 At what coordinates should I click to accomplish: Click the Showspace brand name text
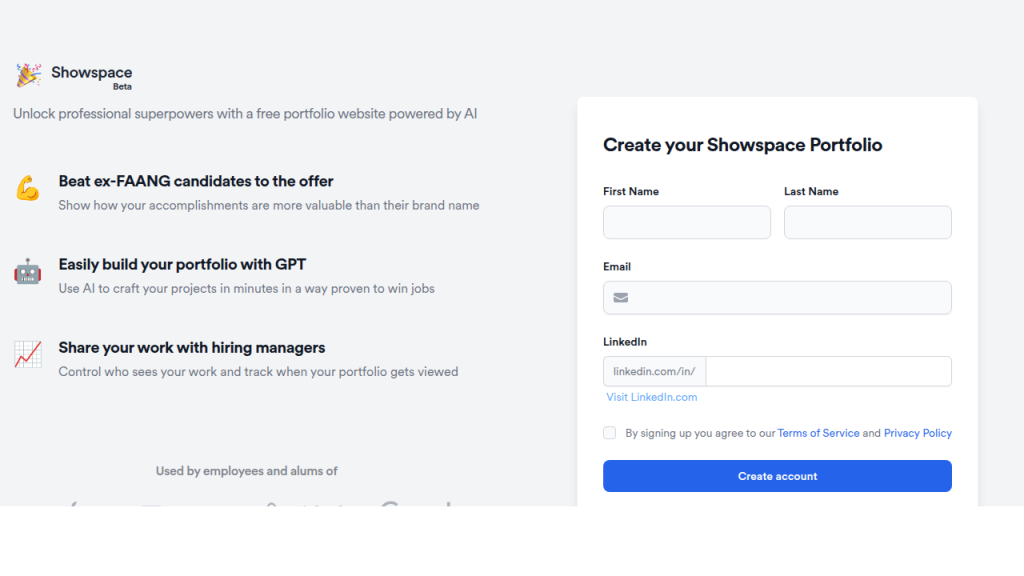pos(91,72)
